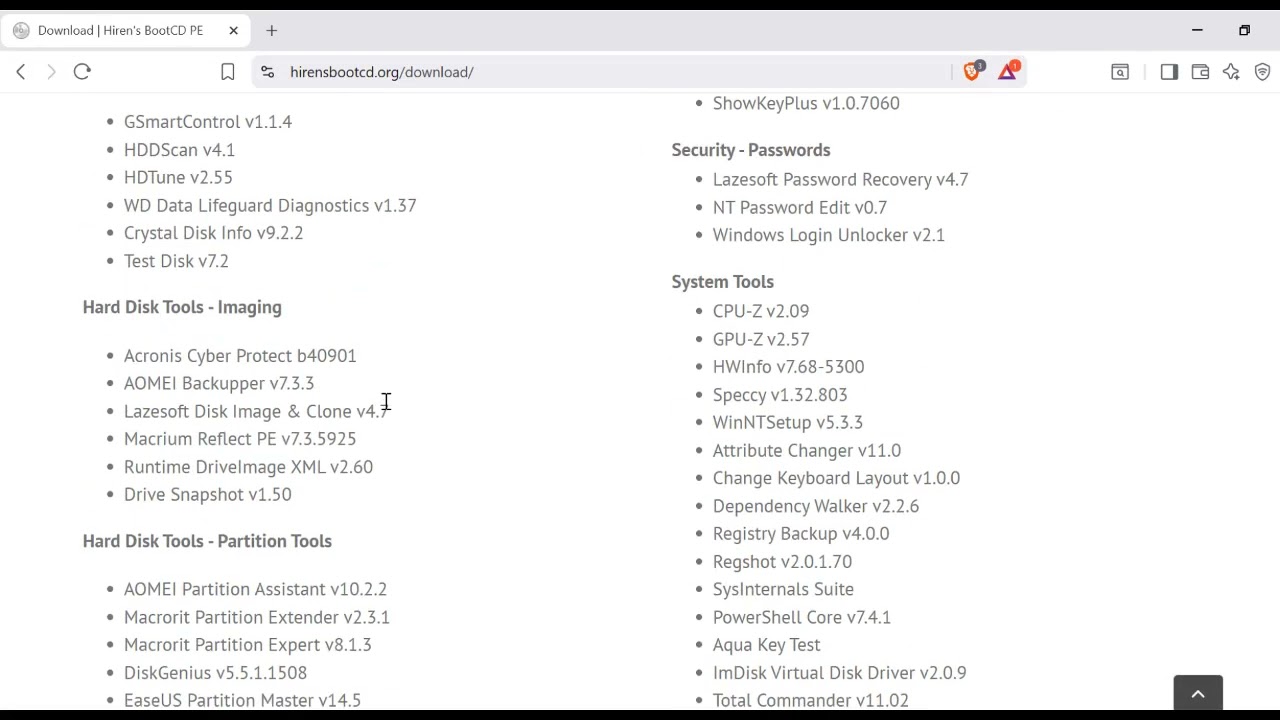Click the text WinNTSetup v5.3.3
This screenshot has width=1280, height=720.
click(788, 423)
